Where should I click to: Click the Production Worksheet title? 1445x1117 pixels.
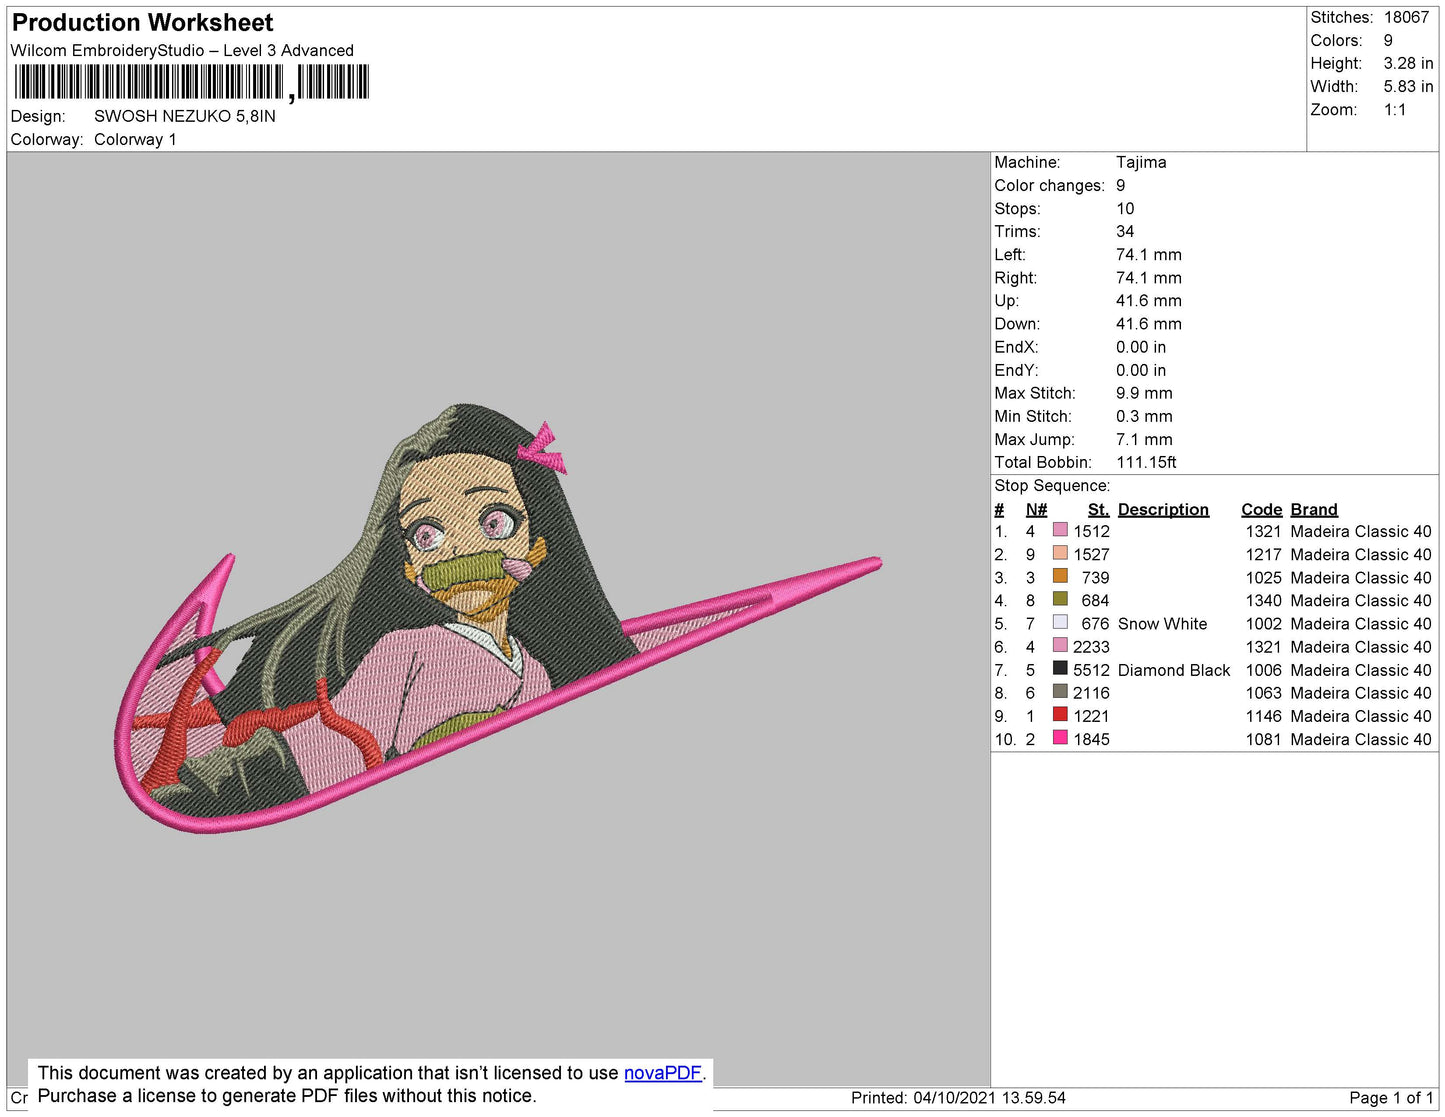click(x=142, y=22)
